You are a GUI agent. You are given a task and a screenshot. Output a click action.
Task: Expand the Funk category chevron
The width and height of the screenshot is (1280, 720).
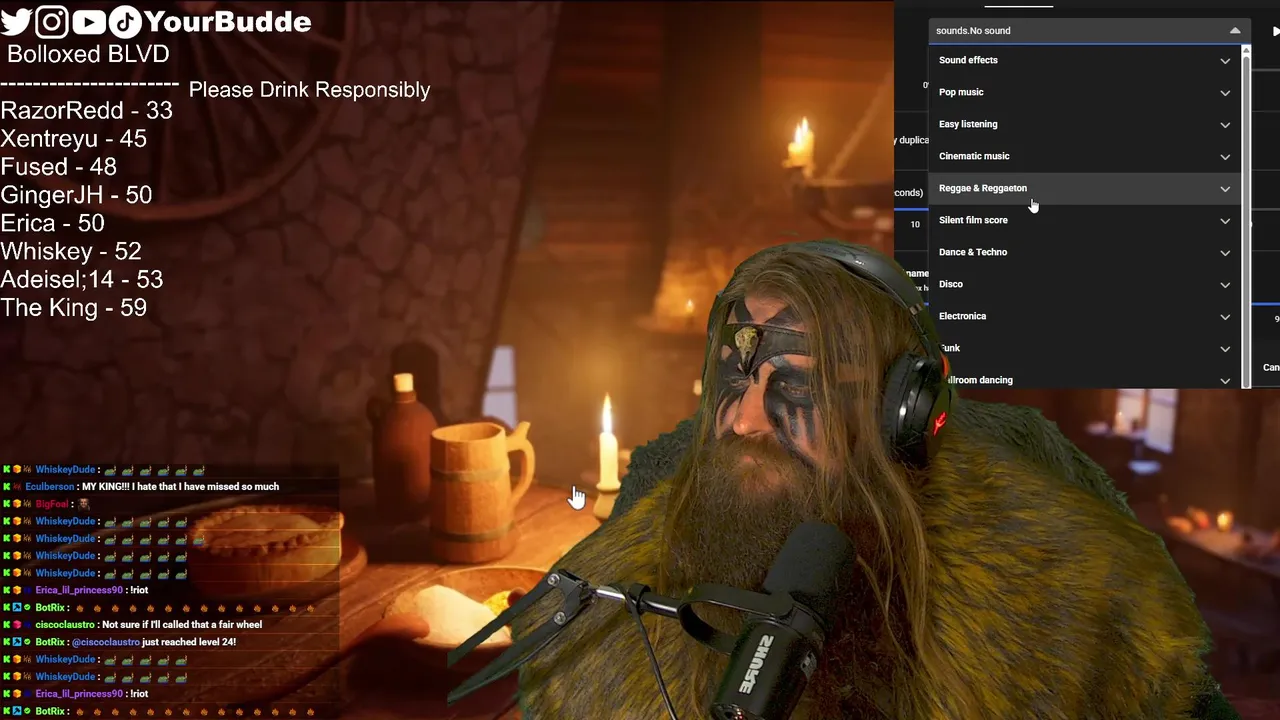1225,349
